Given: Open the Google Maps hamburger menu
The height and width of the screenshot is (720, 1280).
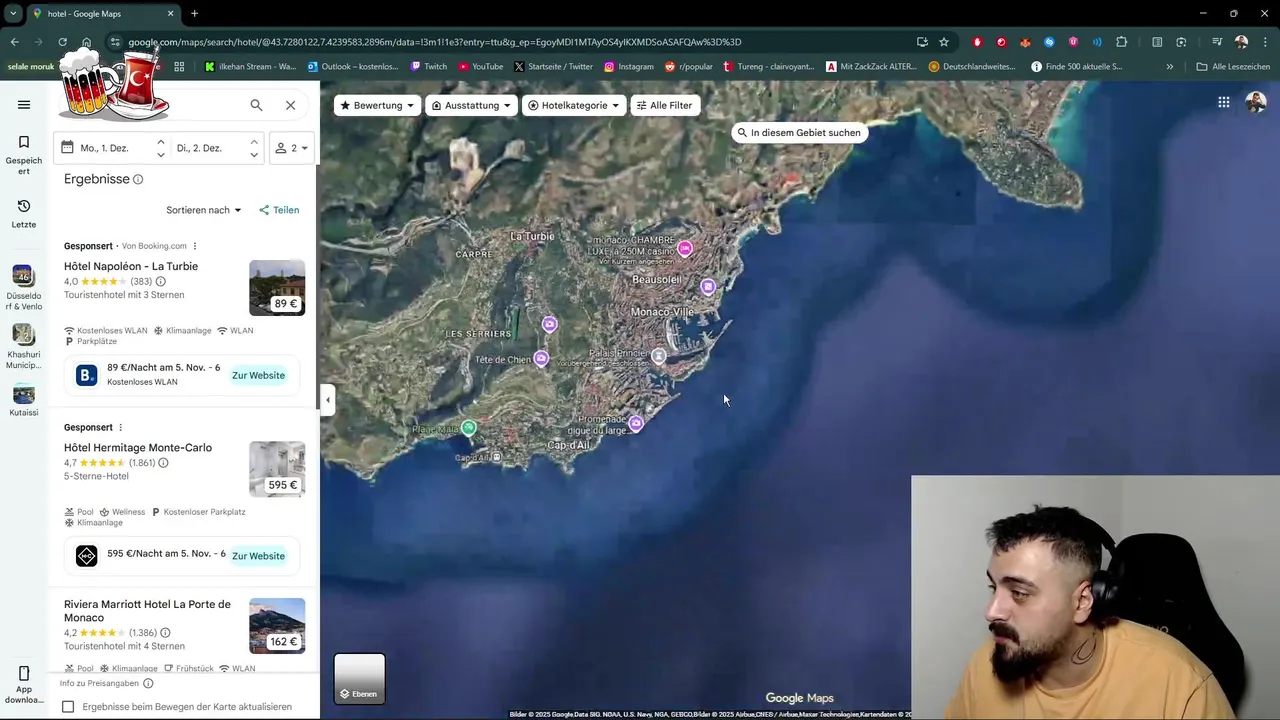Looking at the screenshot, I should pos(24,105).
